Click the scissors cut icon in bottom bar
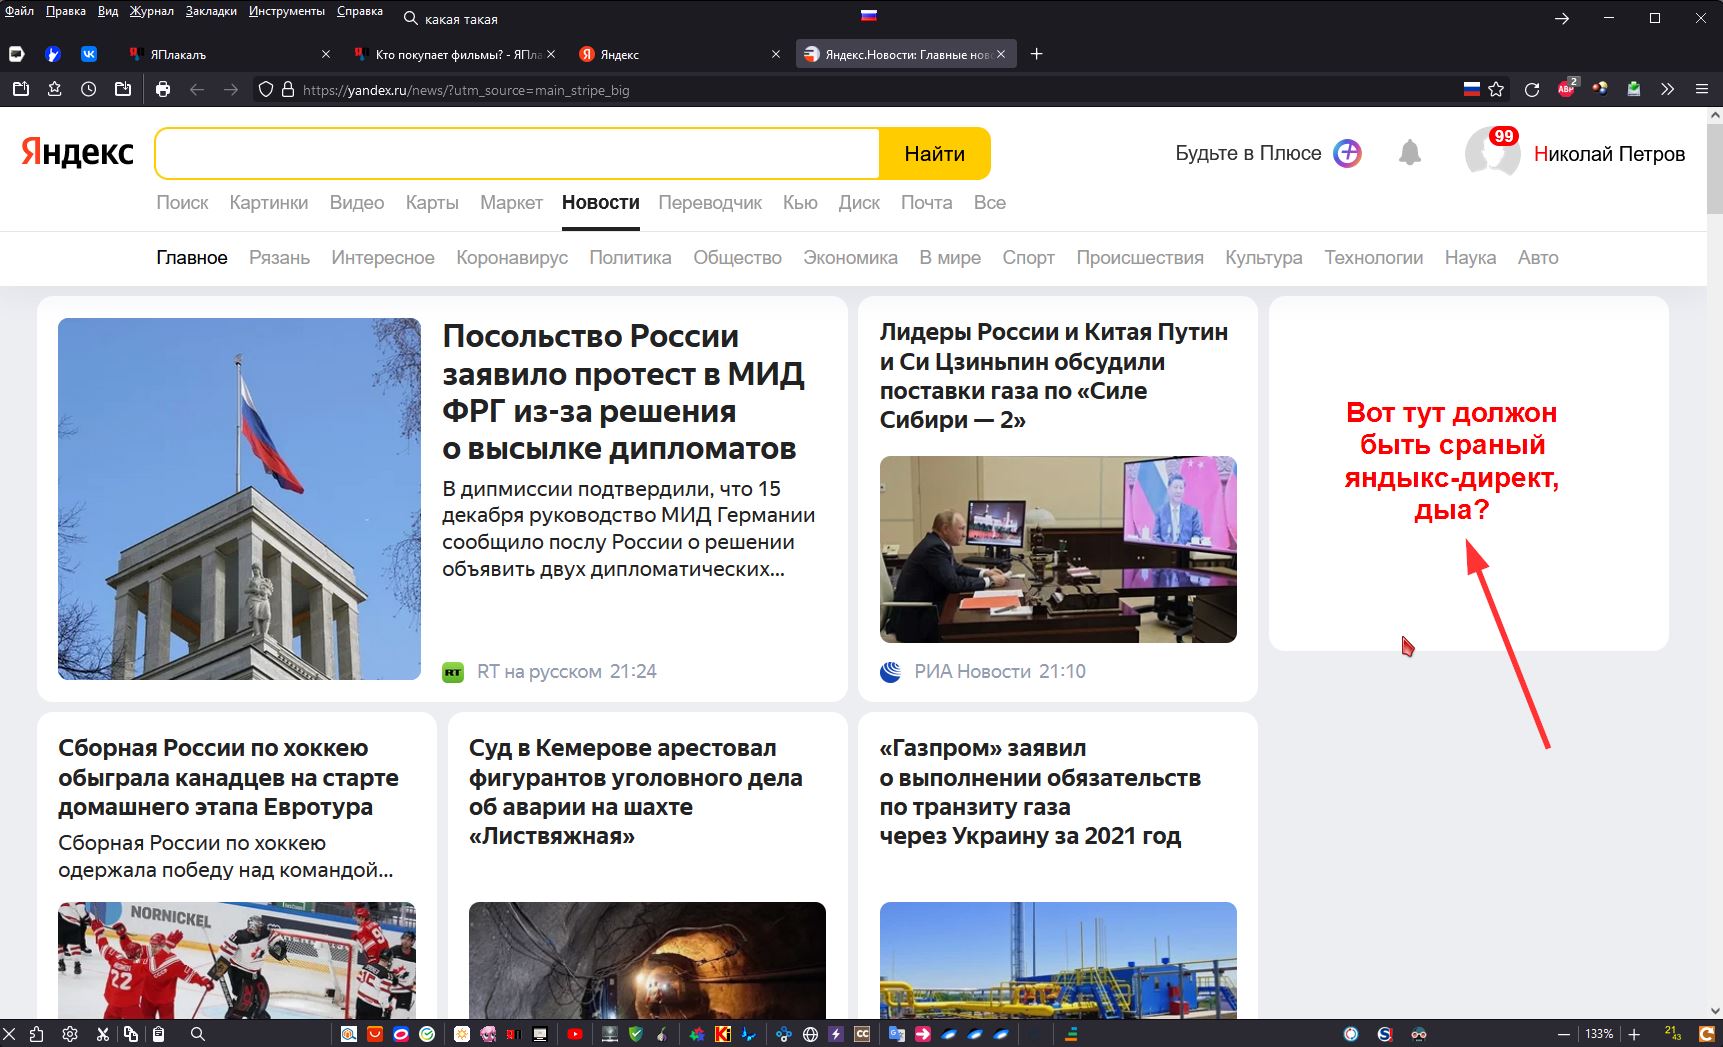The width and height of the screenshot is (1723, 1047). pyautogui.click(x=102, y=1034)
